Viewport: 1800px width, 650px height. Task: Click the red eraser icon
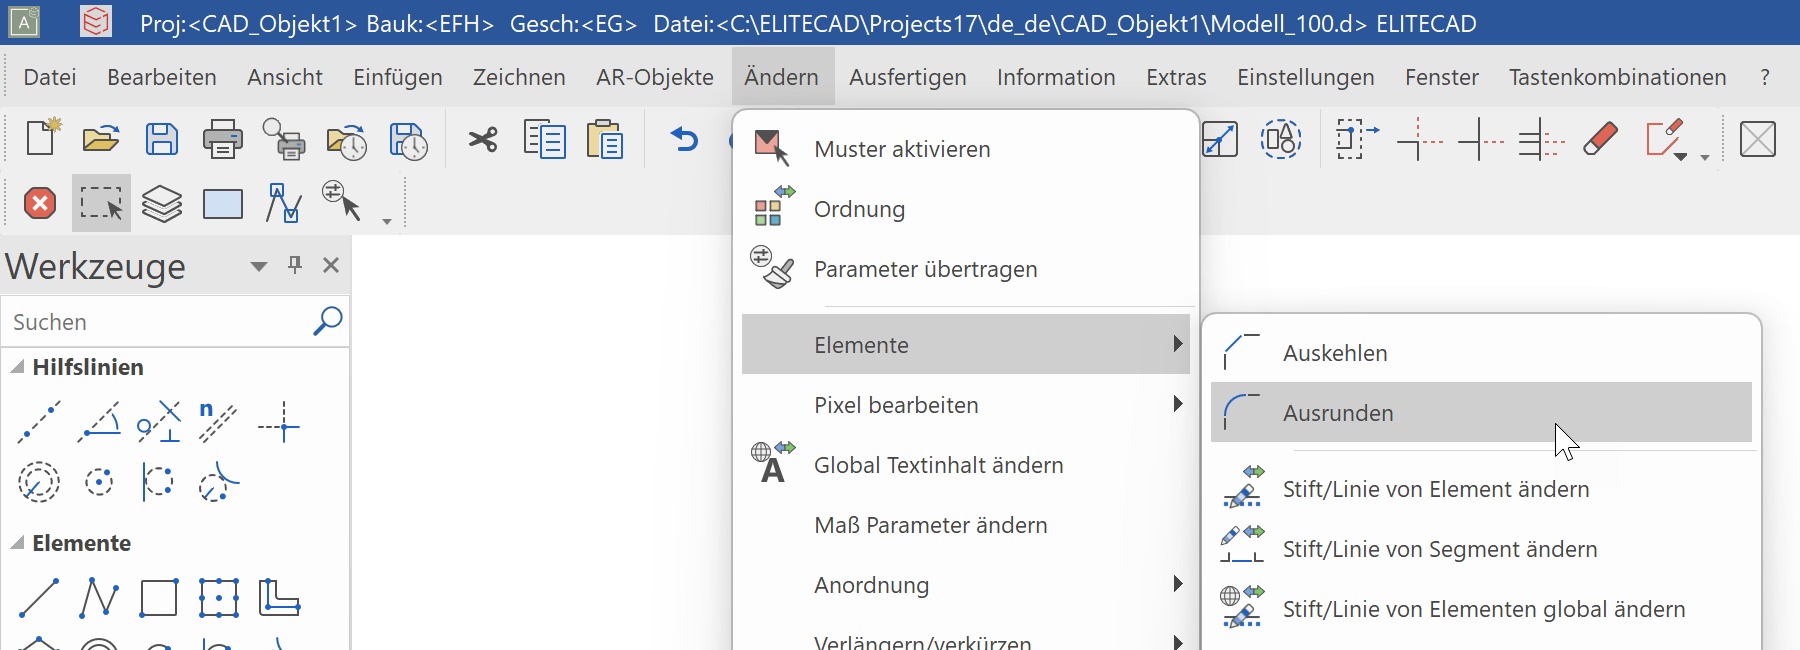(1601, 138)
